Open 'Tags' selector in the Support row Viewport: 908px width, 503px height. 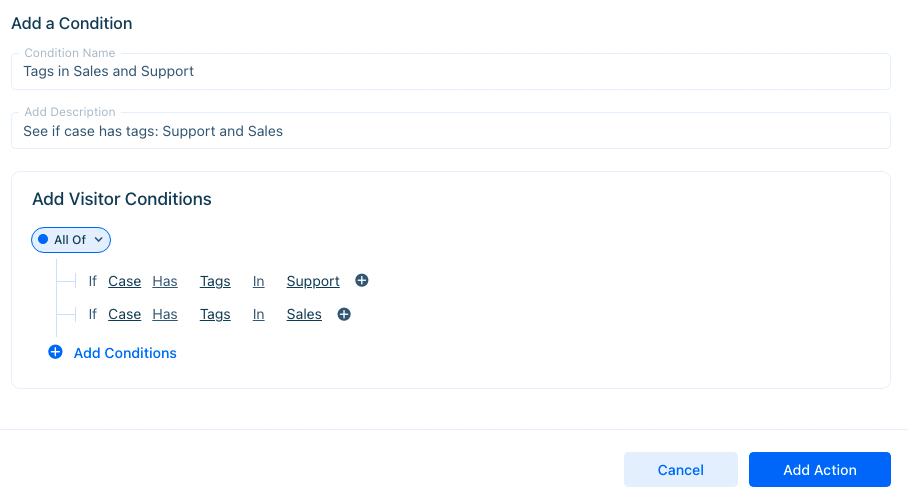pyautogui.click(x=215, y=281)
